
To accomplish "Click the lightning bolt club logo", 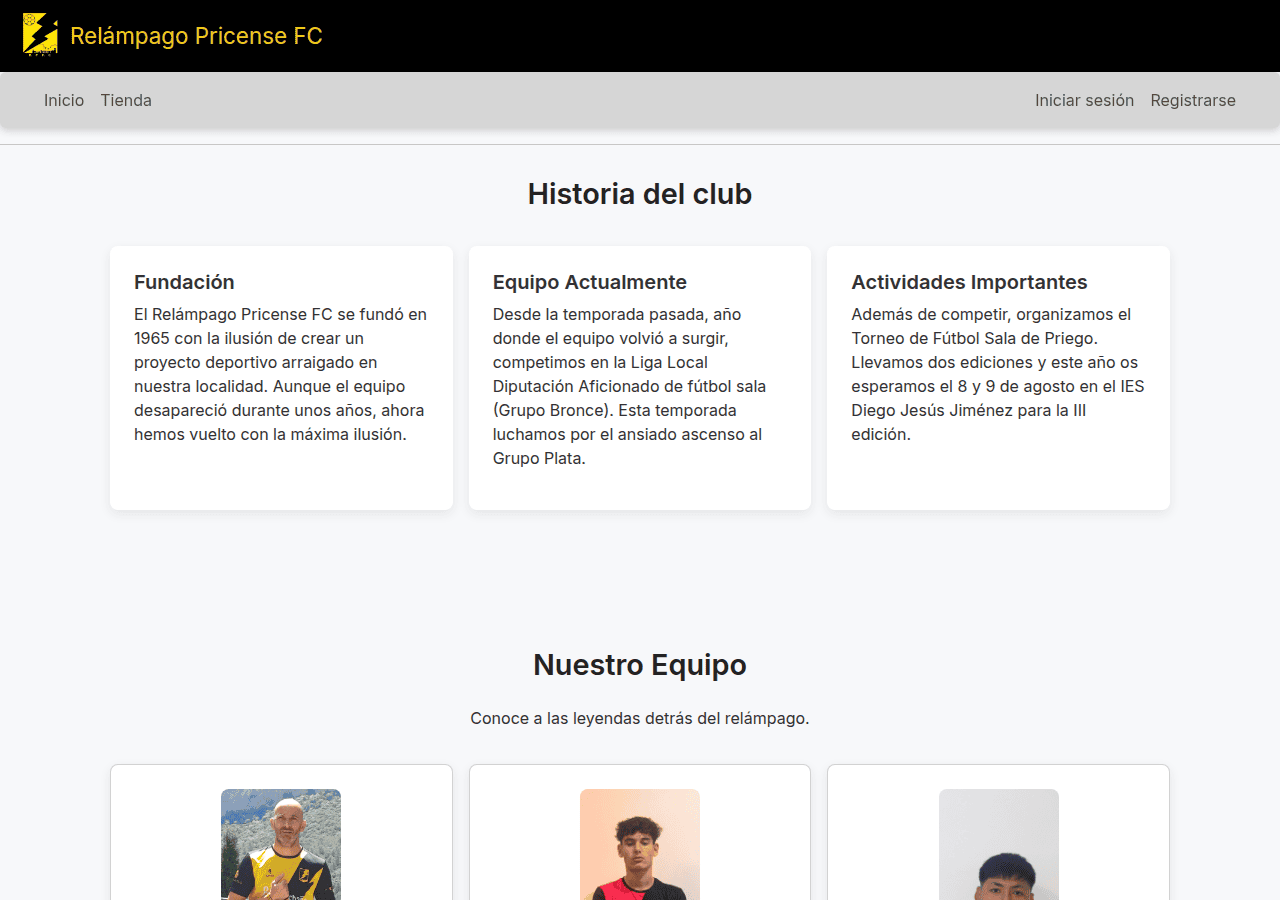I will (40, 35).
